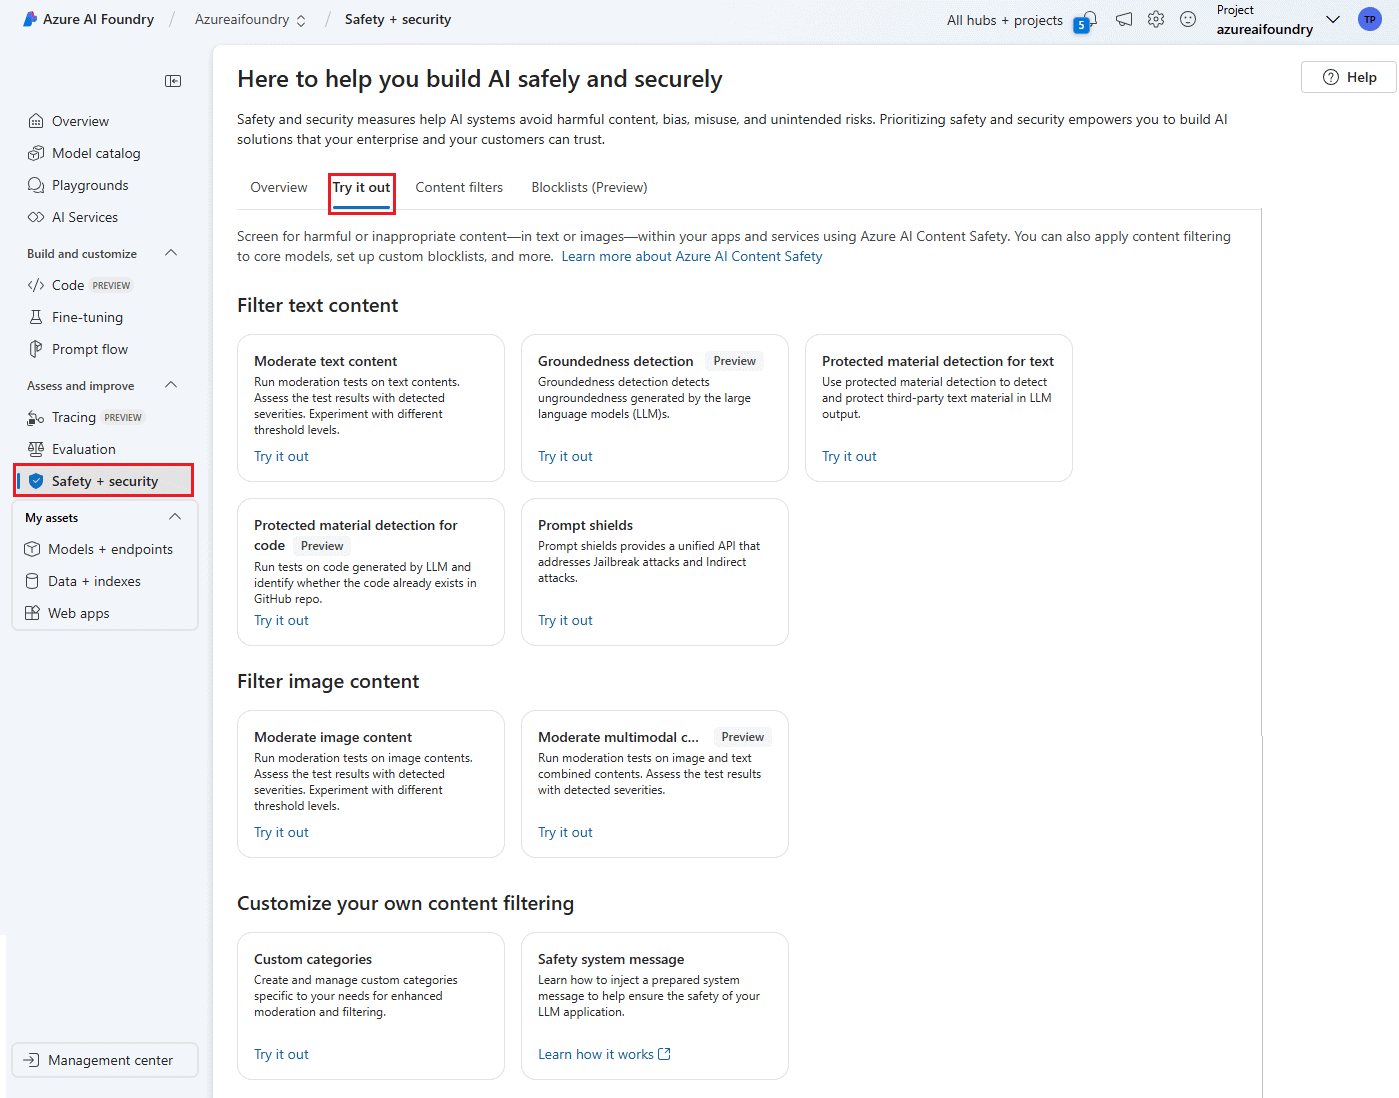Viewport: 1399px width, 1098px height.
Task: Open the Blocklists (Preview) tab
Action: pos(589,187)
